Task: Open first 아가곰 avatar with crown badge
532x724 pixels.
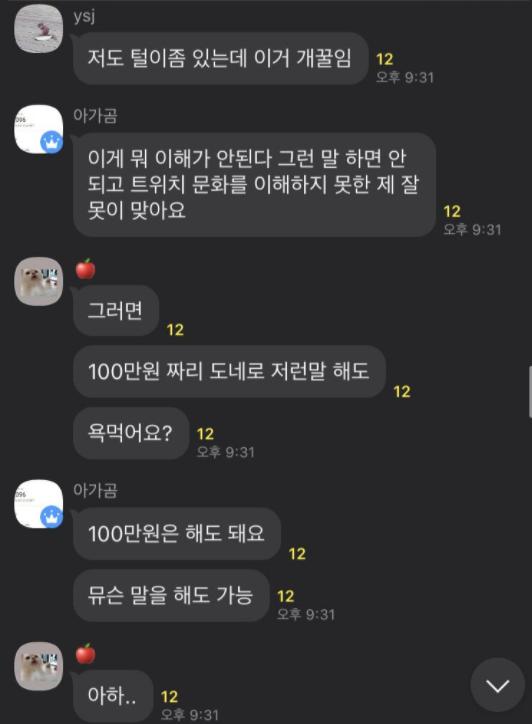Action: [x=39, y=129]
